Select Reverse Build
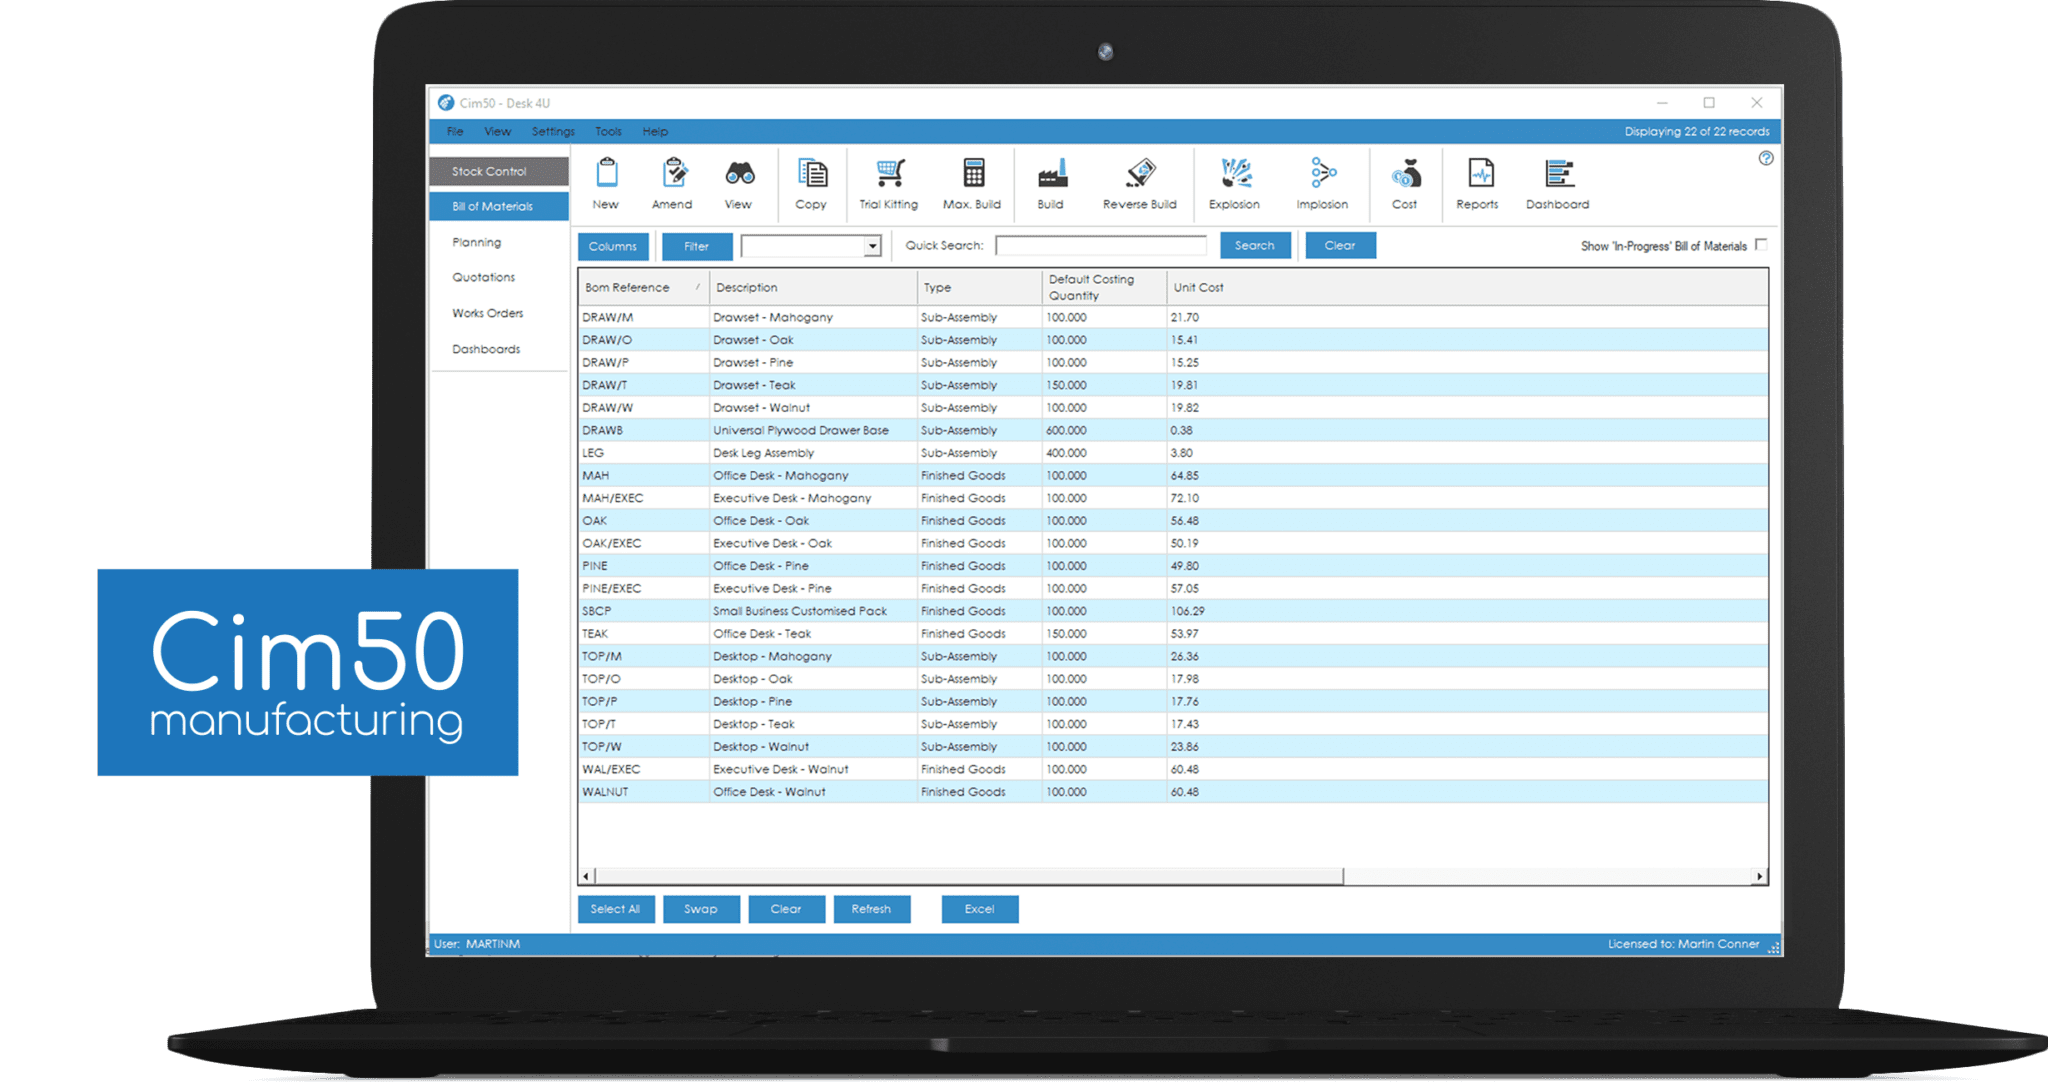 click(1138, 183)
